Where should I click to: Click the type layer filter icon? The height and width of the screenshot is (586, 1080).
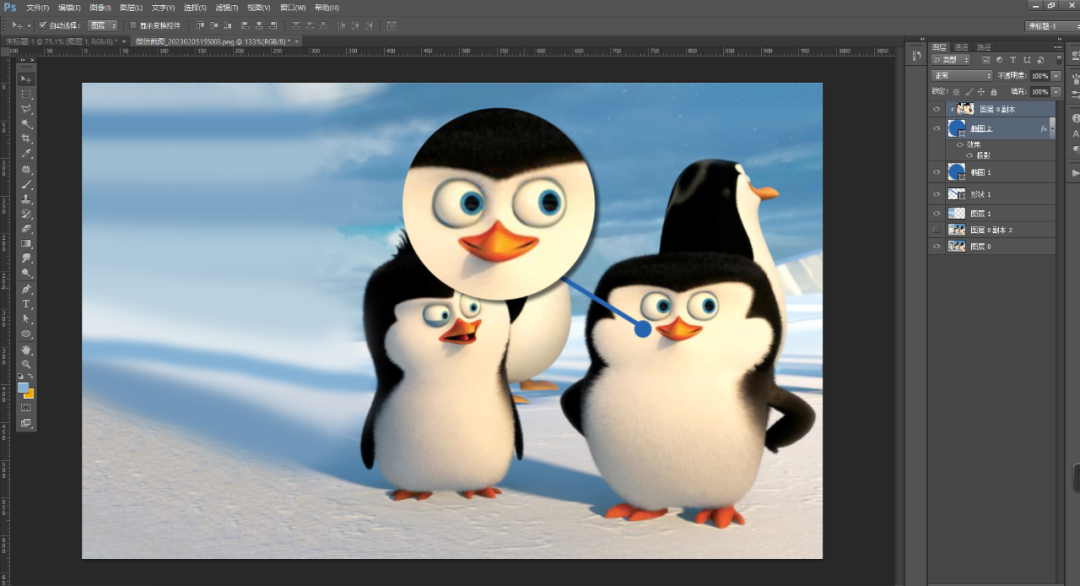1012,61
